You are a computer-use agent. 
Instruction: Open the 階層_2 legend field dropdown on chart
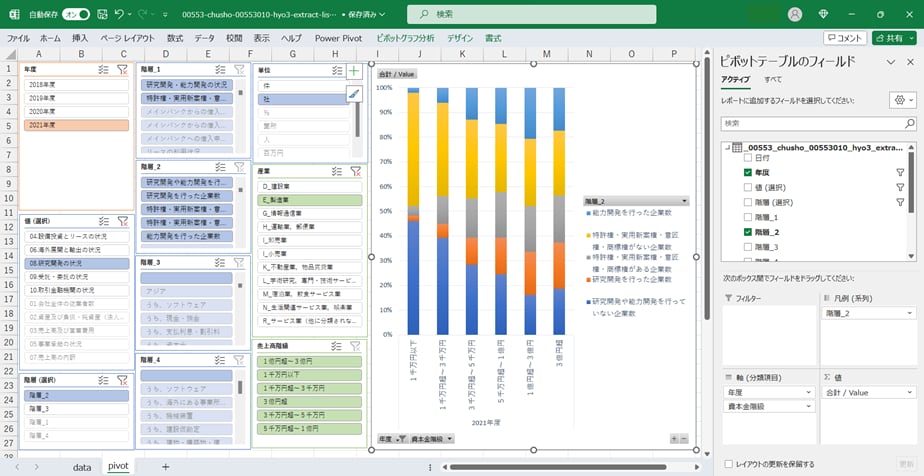point(683,201)
